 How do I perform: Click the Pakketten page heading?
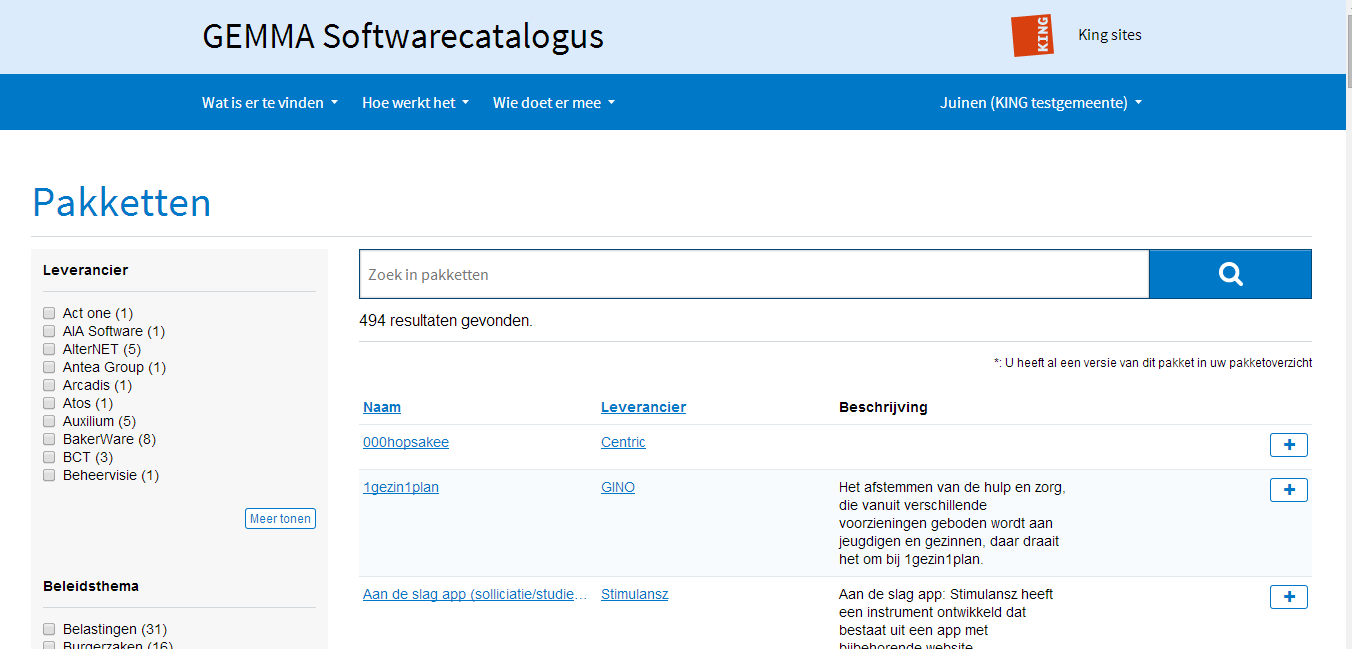tap(122, 202)
